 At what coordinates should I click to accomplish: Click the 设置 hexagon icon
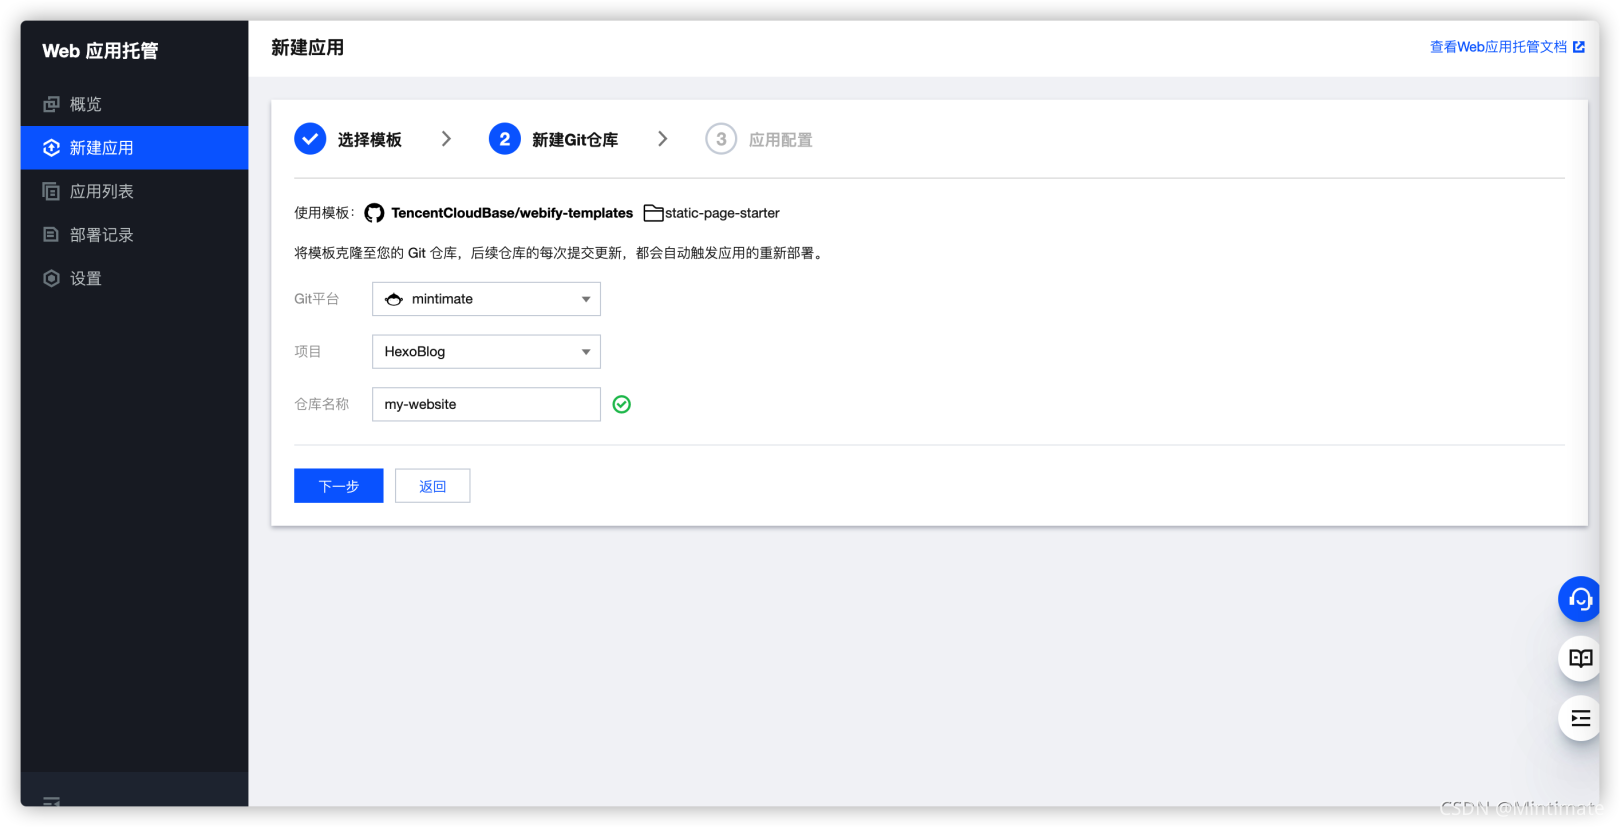[51, 278]
